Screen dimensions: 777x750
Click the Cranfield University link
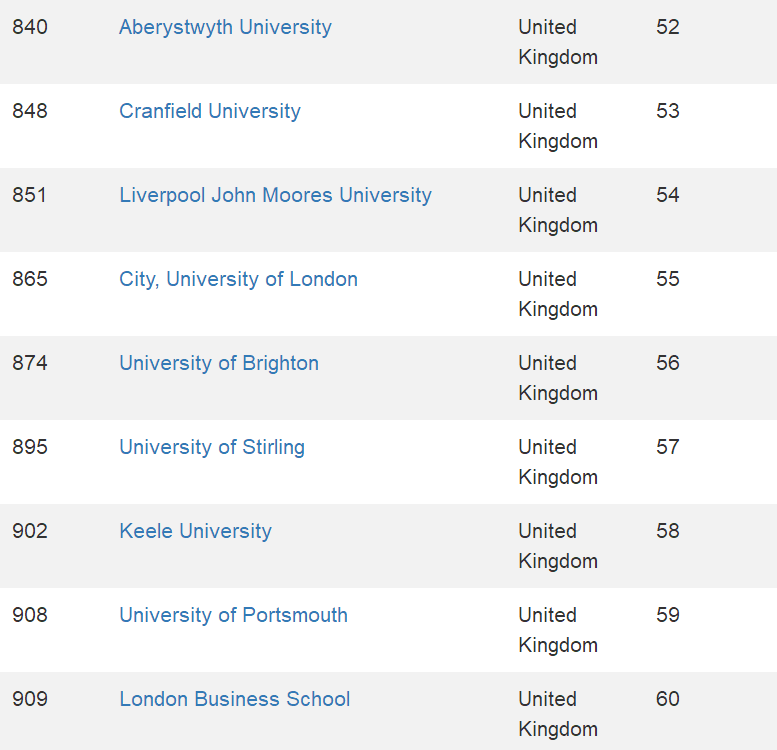point(210,111)
